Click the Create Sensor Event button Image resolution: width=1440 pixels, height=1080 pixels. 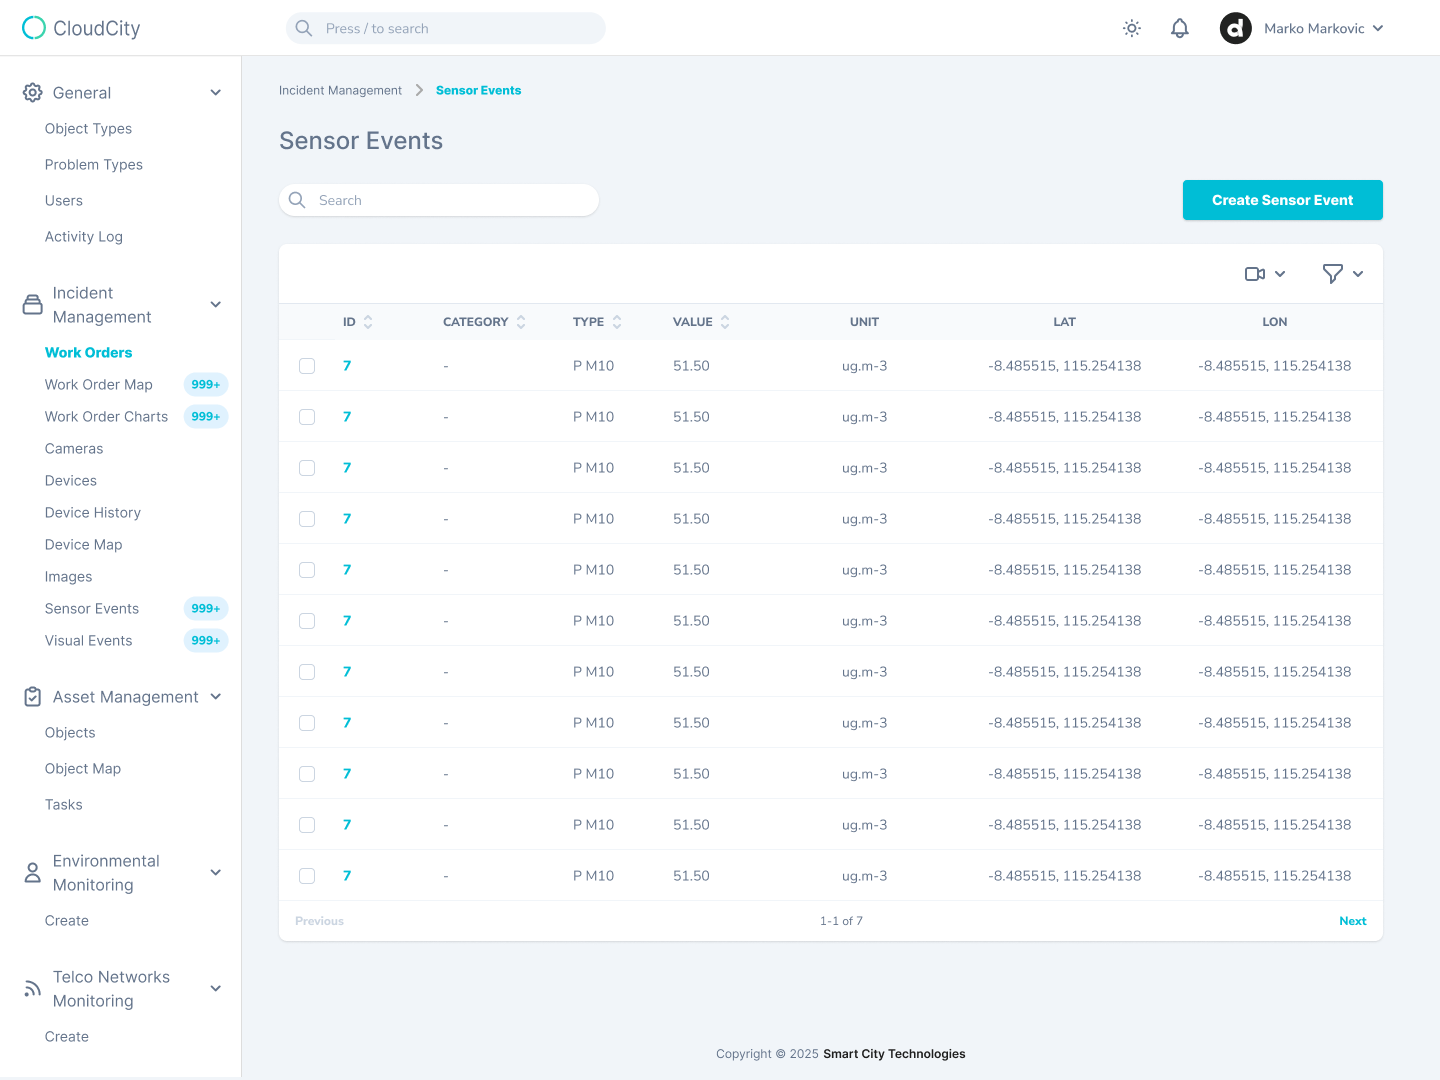coord(1282,200)
